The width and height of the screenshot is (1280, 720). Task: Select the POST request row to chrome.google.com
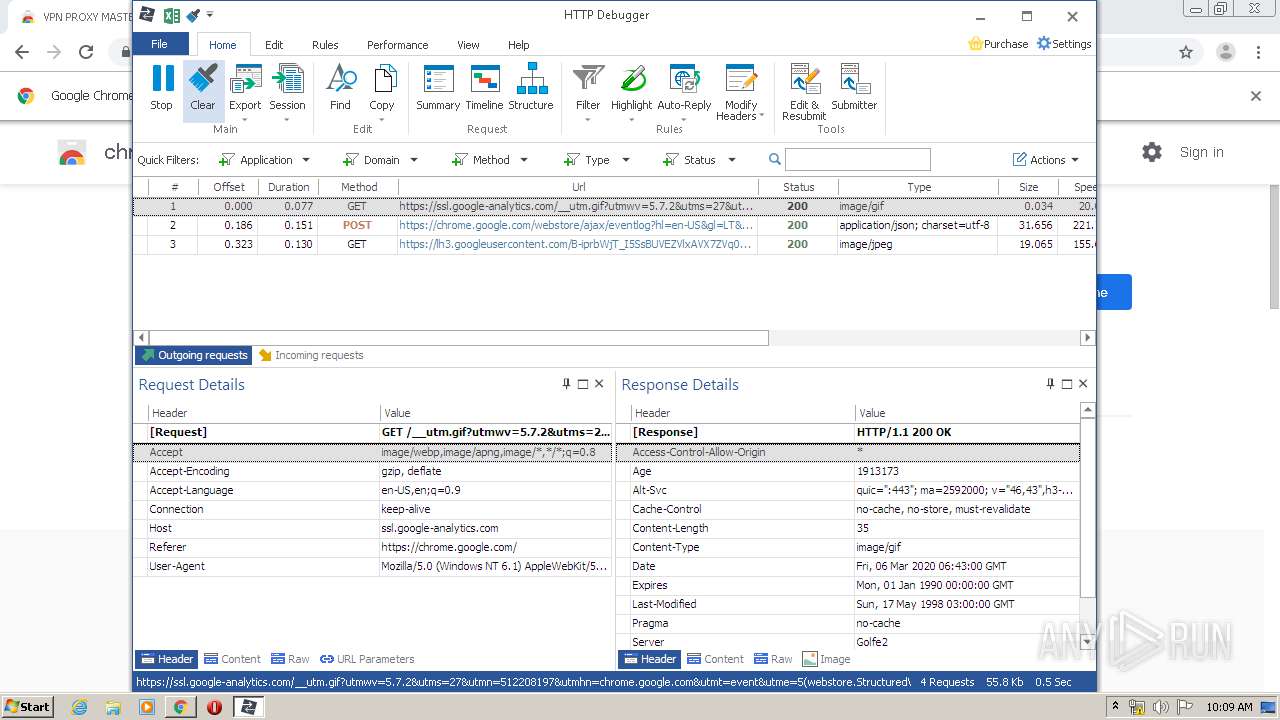tap(614, 225)
